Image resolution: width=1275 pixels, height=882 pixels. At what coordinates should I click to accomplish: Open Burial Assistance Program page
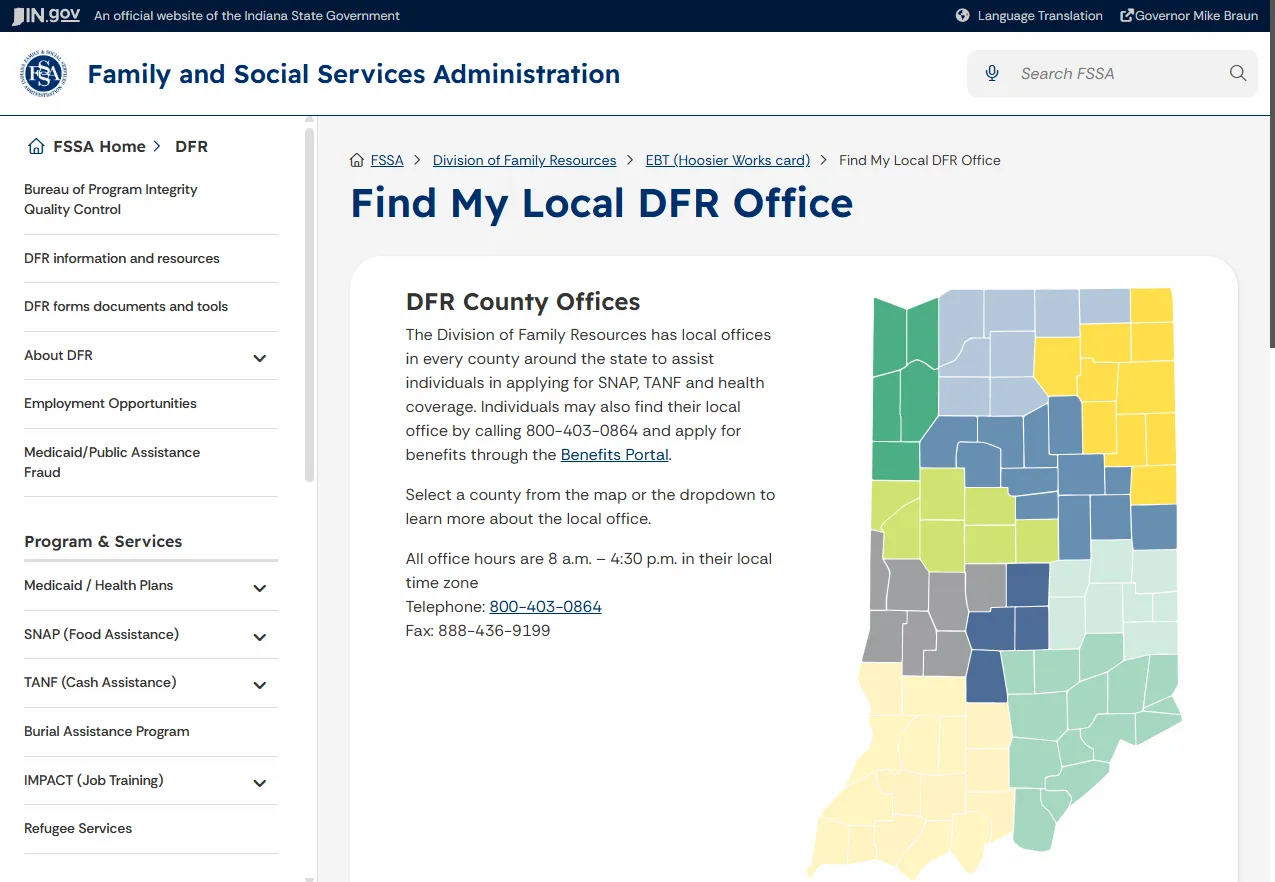107,731
